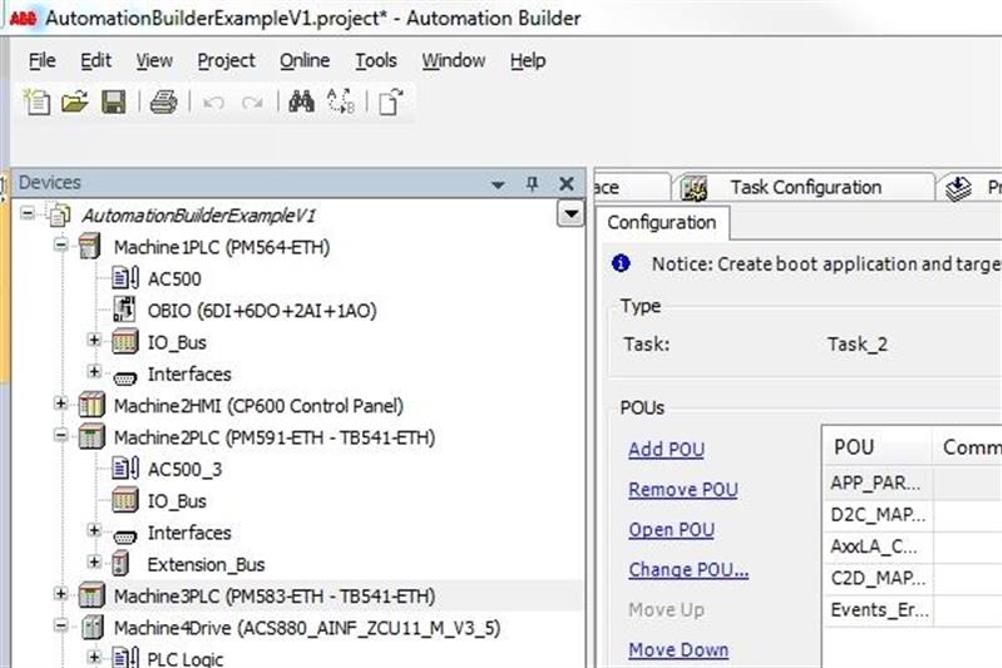Click Interfaces icon under Machine1PLC

click(125, 377)
